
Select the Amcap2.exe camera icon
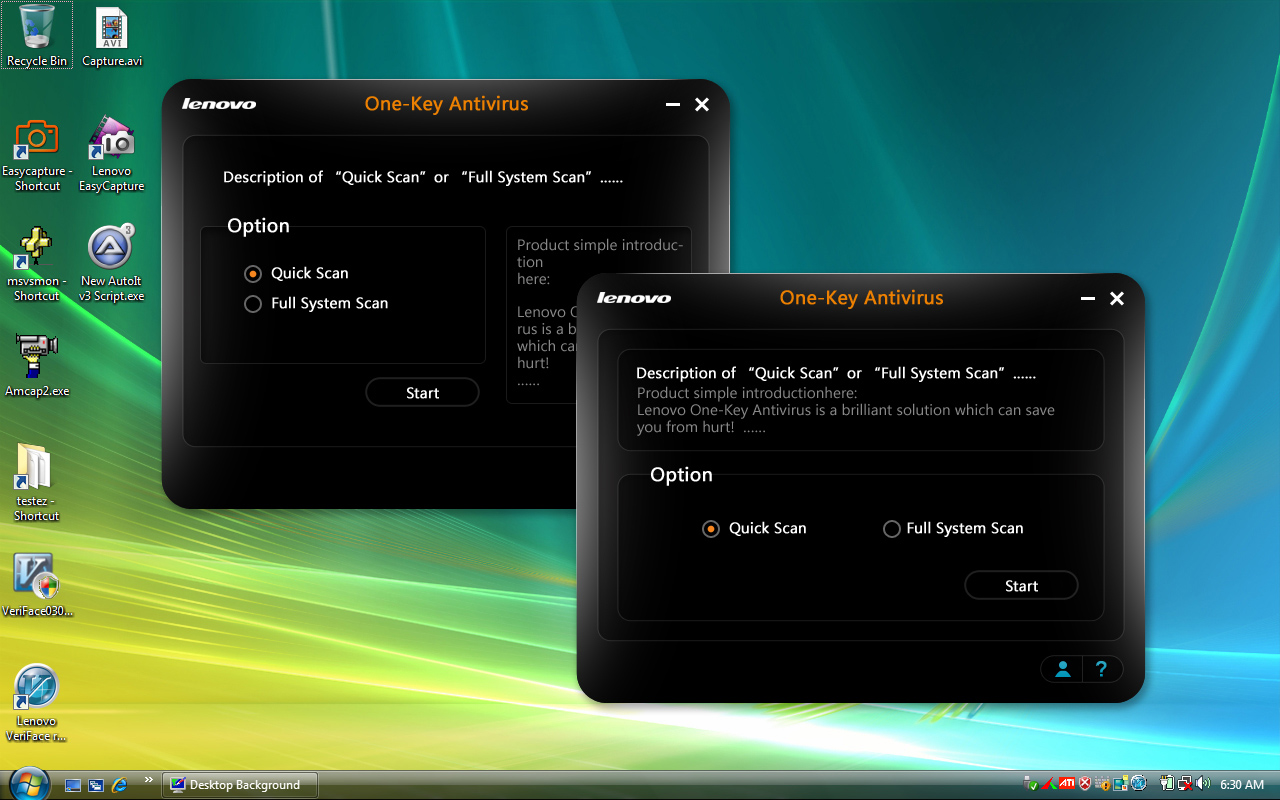tap(37, 357)
